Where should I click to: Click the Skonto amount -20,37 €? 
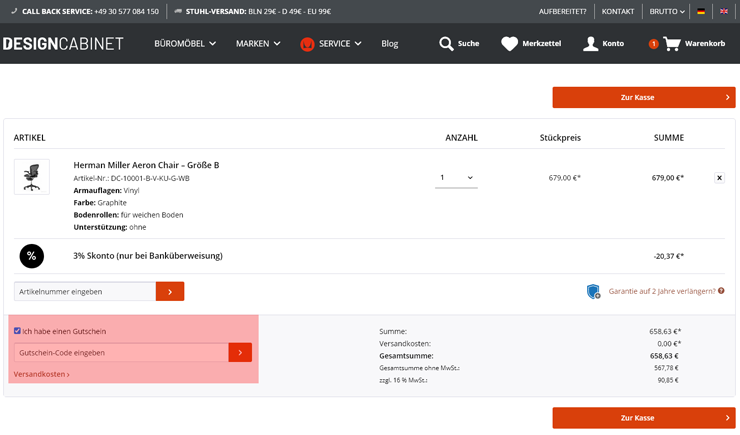pyautogui.click(x=668, y=256)
